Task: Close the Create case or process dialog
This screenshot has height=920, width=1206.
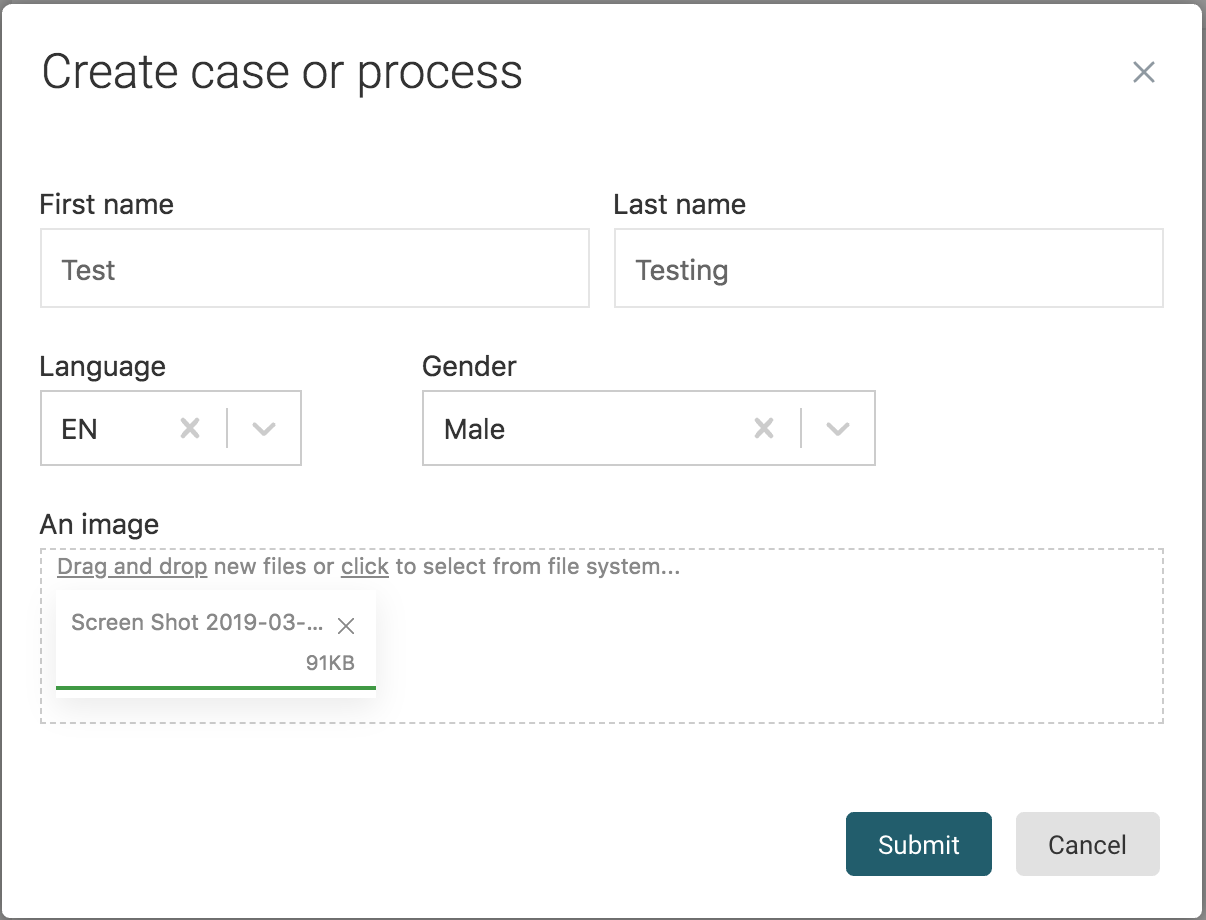Action: pos(1143,72)
